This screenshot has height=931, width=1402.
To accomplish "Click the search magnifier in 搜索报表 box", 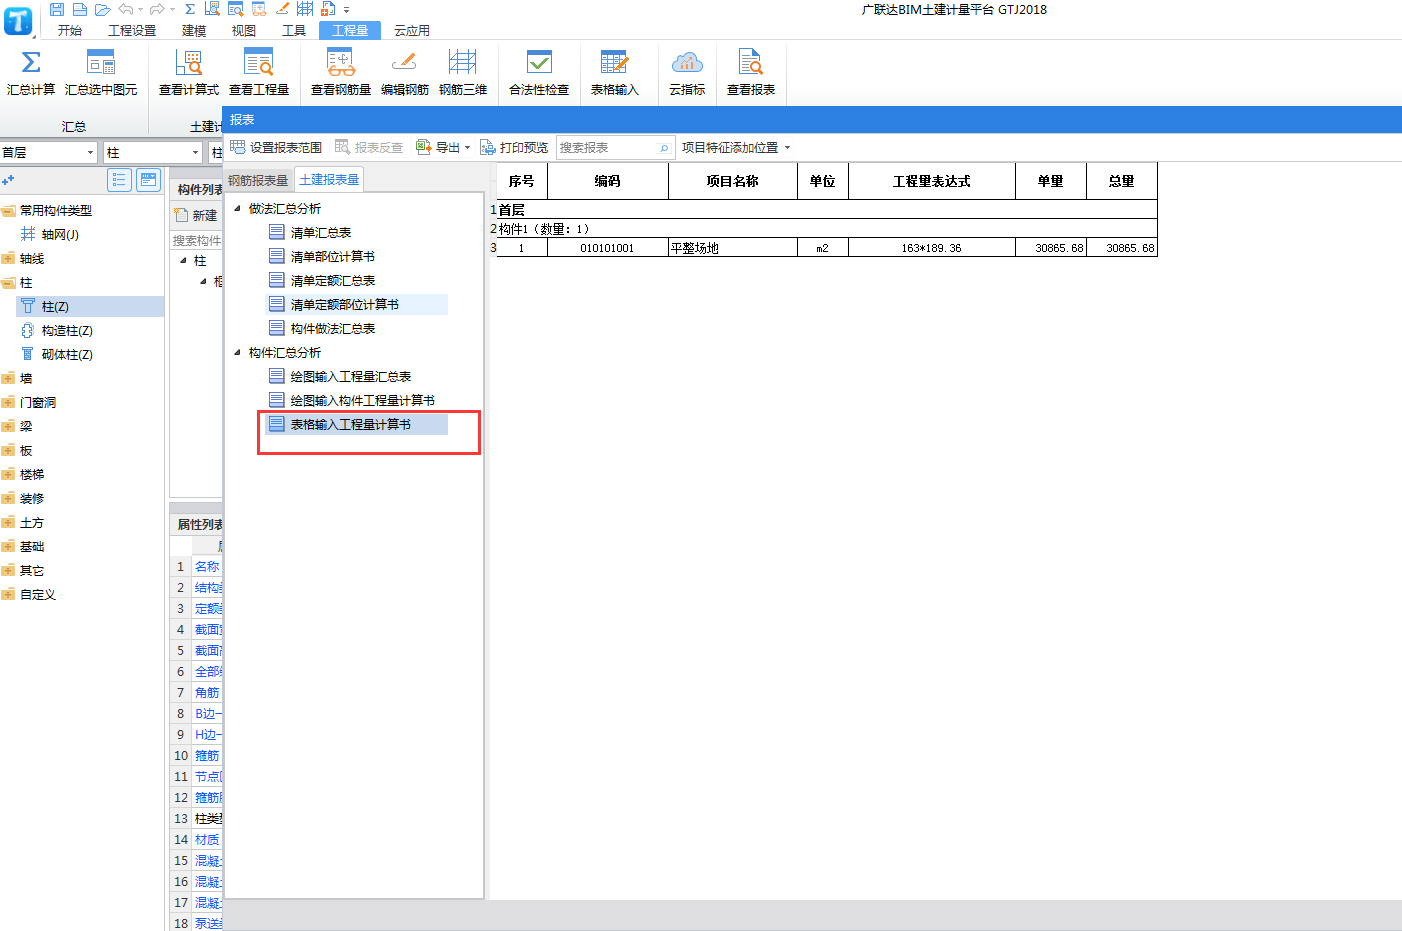I will (664, 148).
